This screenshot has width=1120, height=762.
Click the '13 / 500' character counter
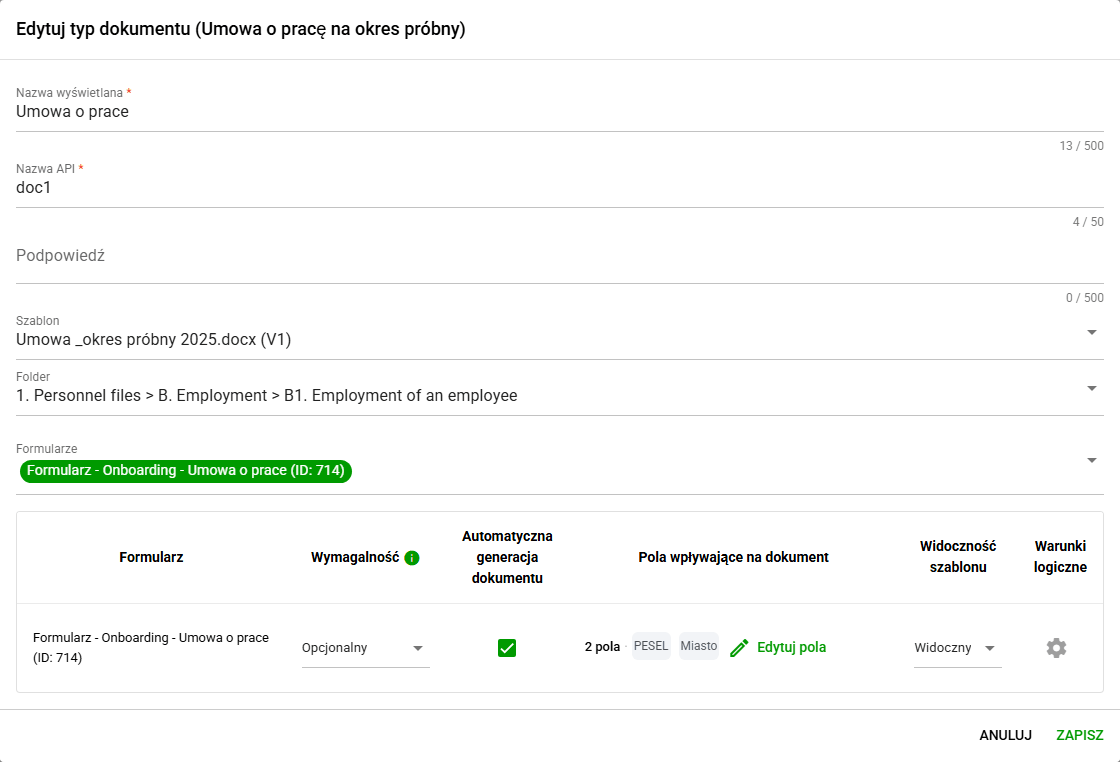click(x=1081, y=146)
